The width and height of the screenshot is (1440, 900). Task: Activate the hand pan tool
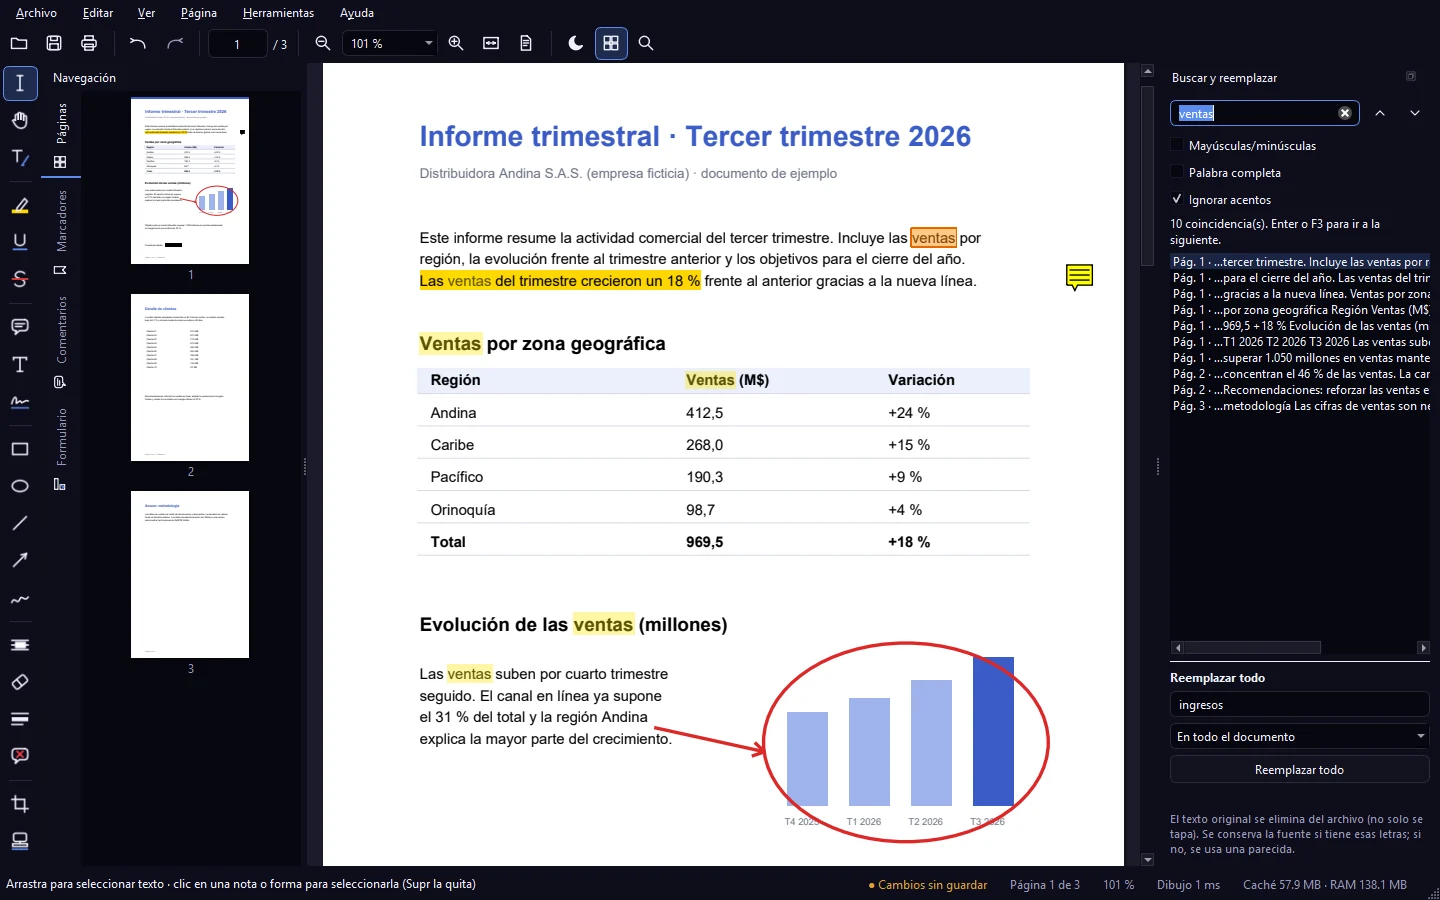point(20,121)
